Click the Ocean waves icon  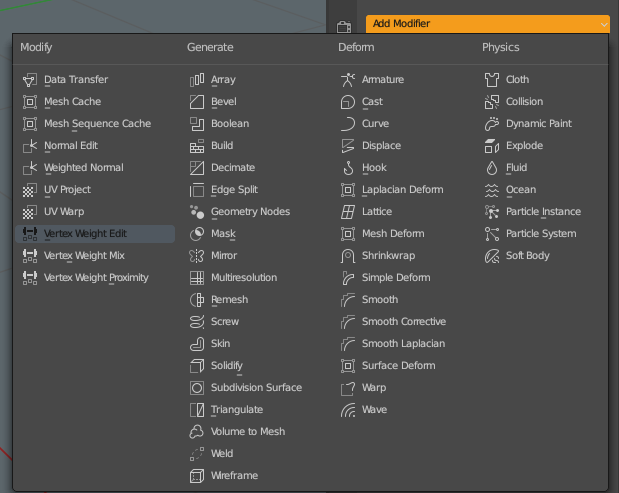click(x=492, y=190)
